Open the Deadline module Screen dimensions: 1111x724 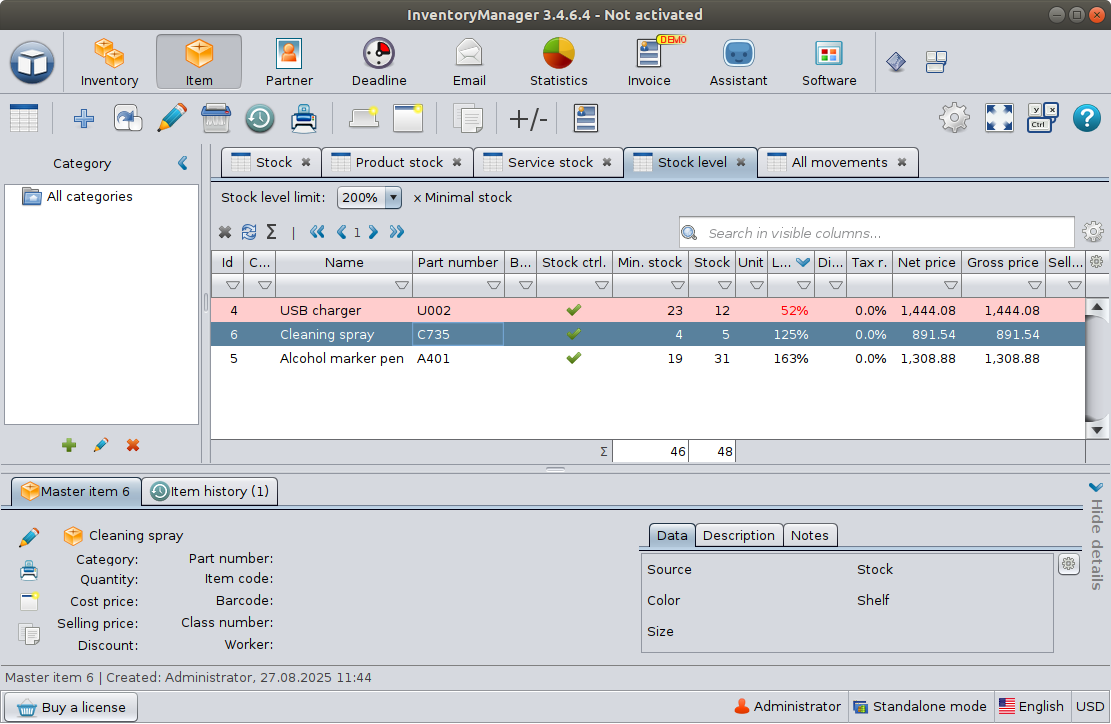coord(379,62)
